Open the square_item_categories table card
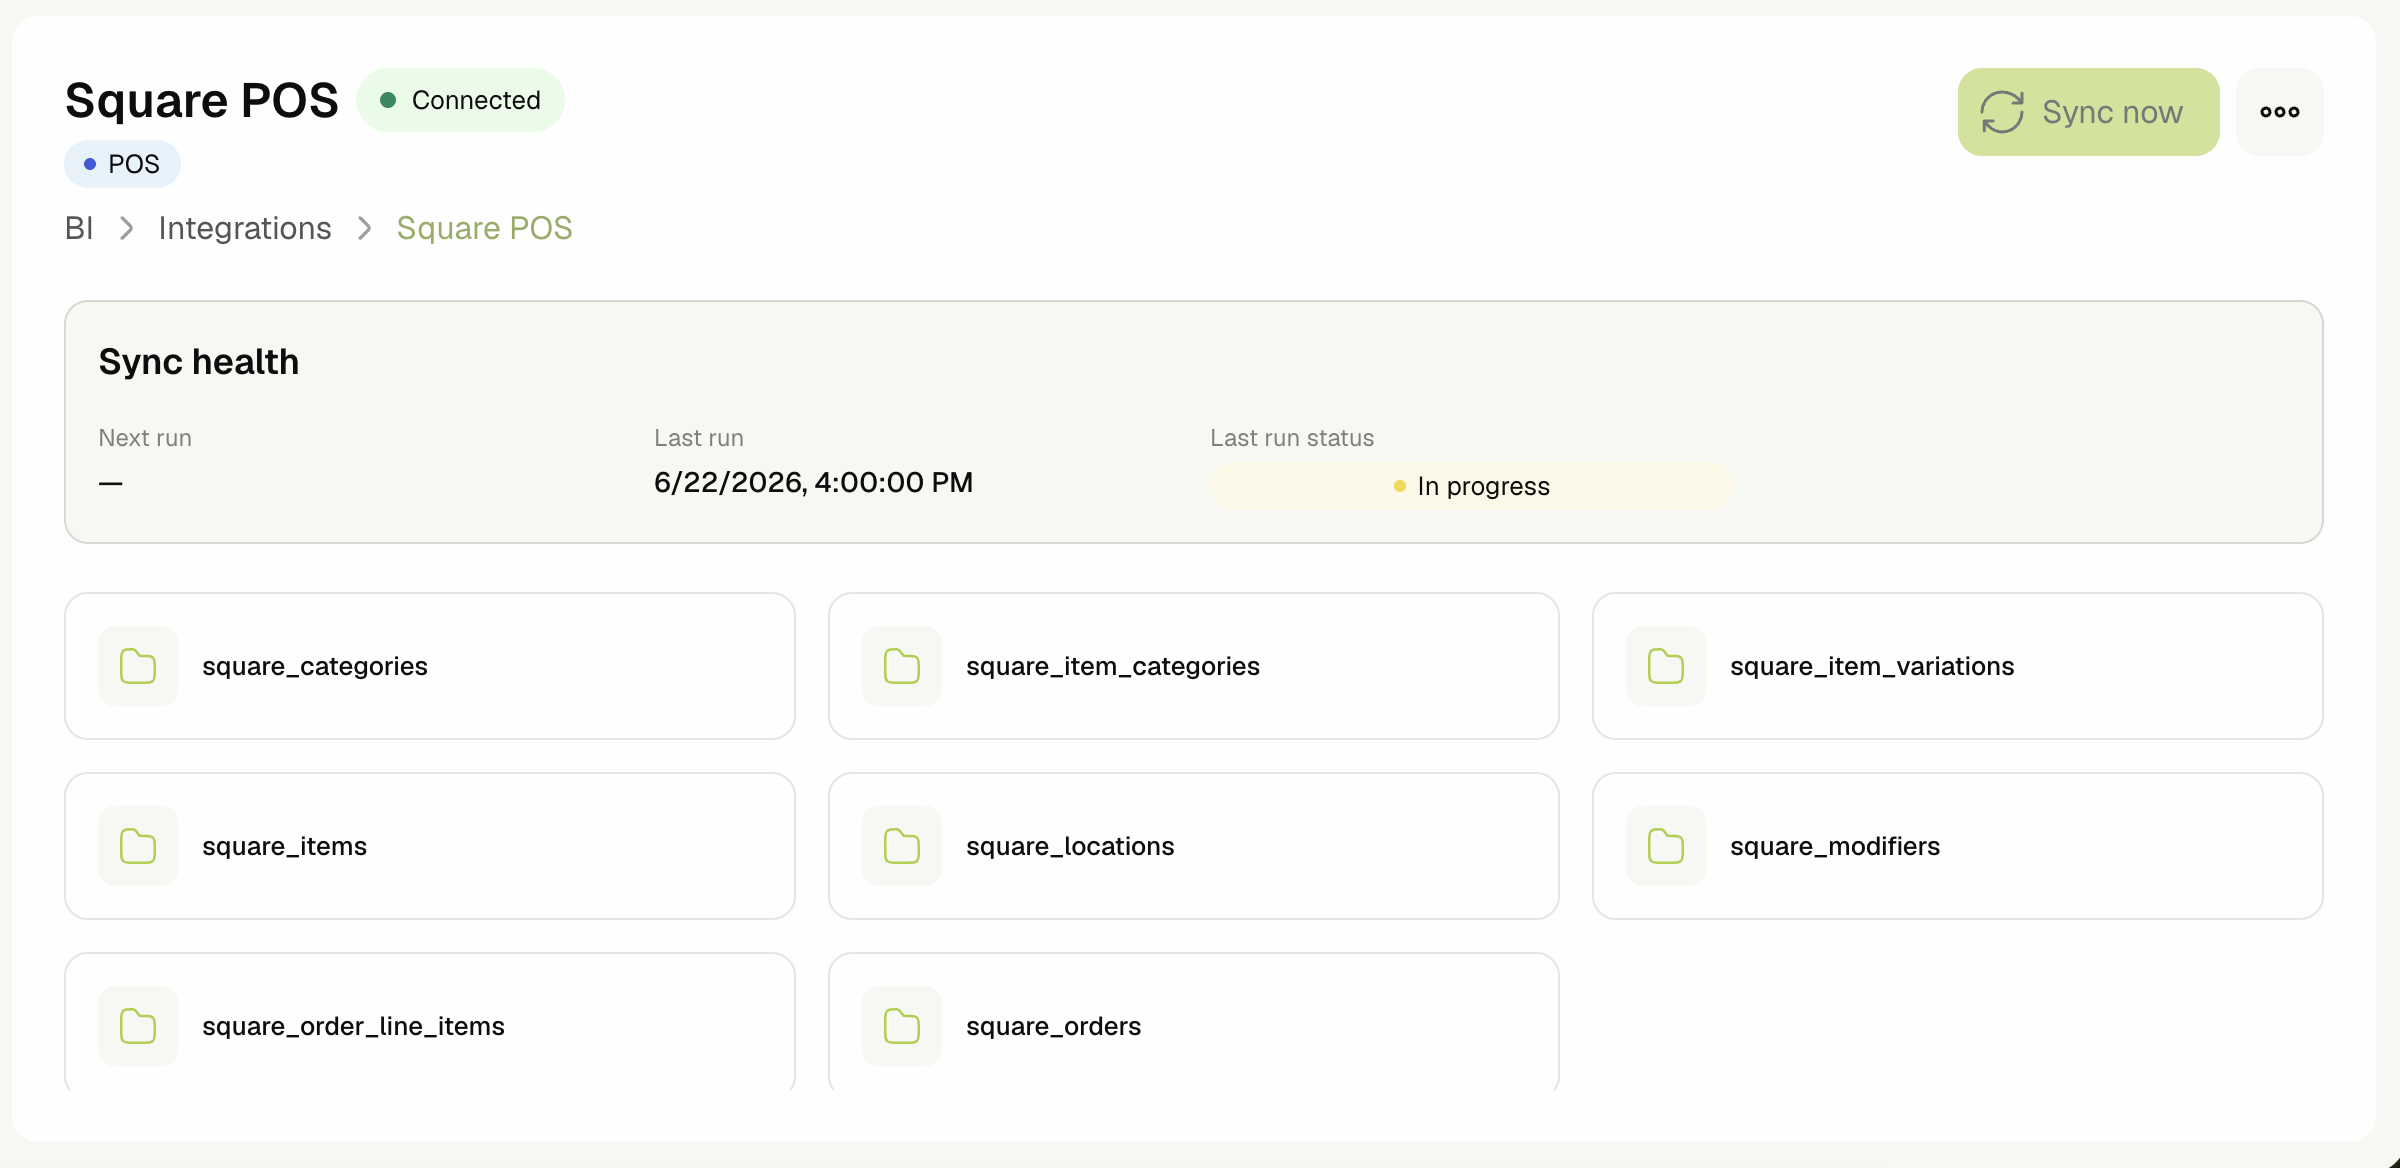This screenshot has width=2400, height=1168. (x=1194, y=666)
